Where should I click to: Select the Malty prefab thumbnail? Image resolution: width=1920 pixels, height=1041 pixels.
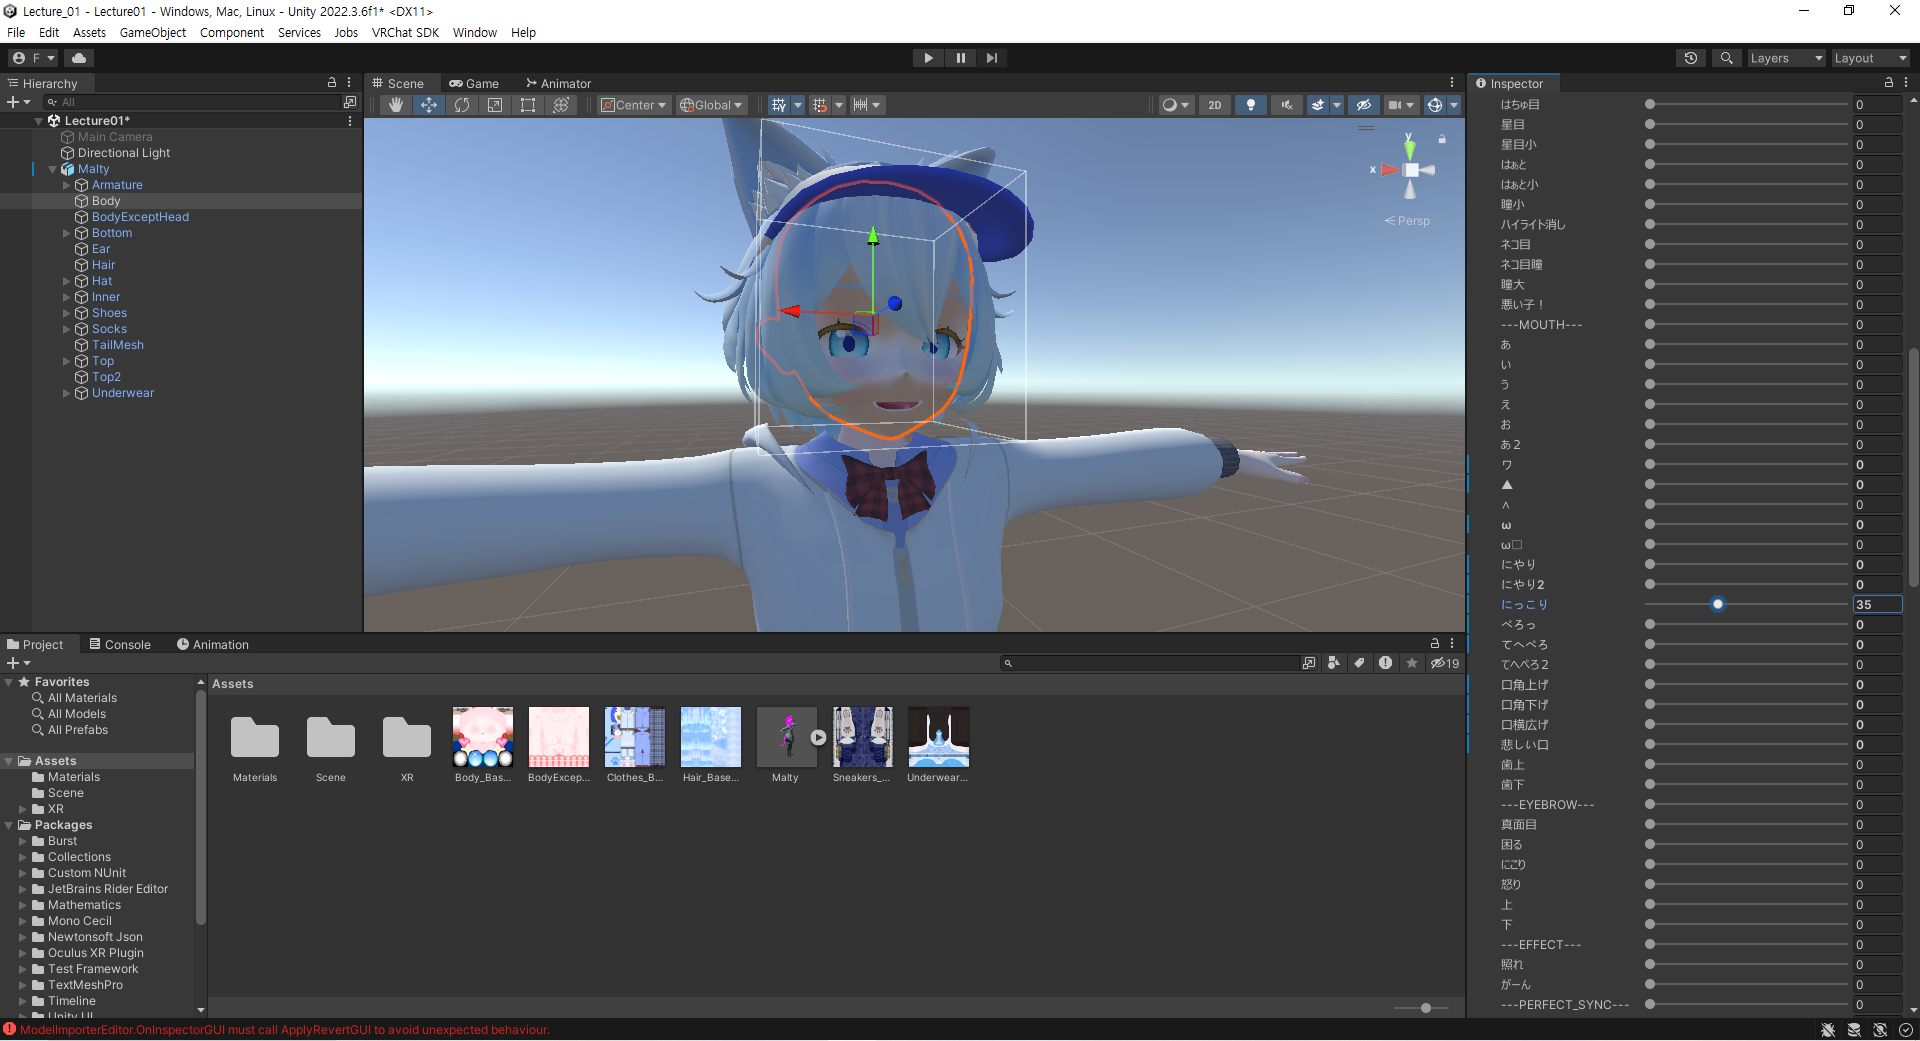pyautogui.click(x=786, y=737)
